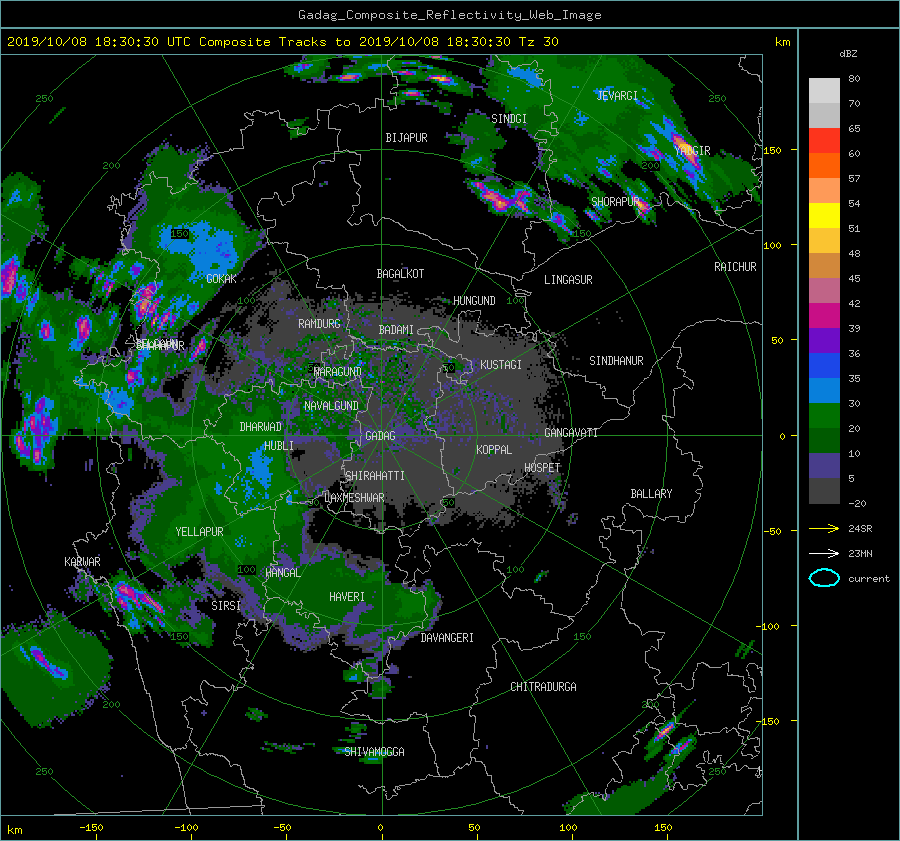Image resolution: width=900 pixels, height=841 pixels.
Task: Click the SINDHANUR city label
Action: [x=616, y=361]
